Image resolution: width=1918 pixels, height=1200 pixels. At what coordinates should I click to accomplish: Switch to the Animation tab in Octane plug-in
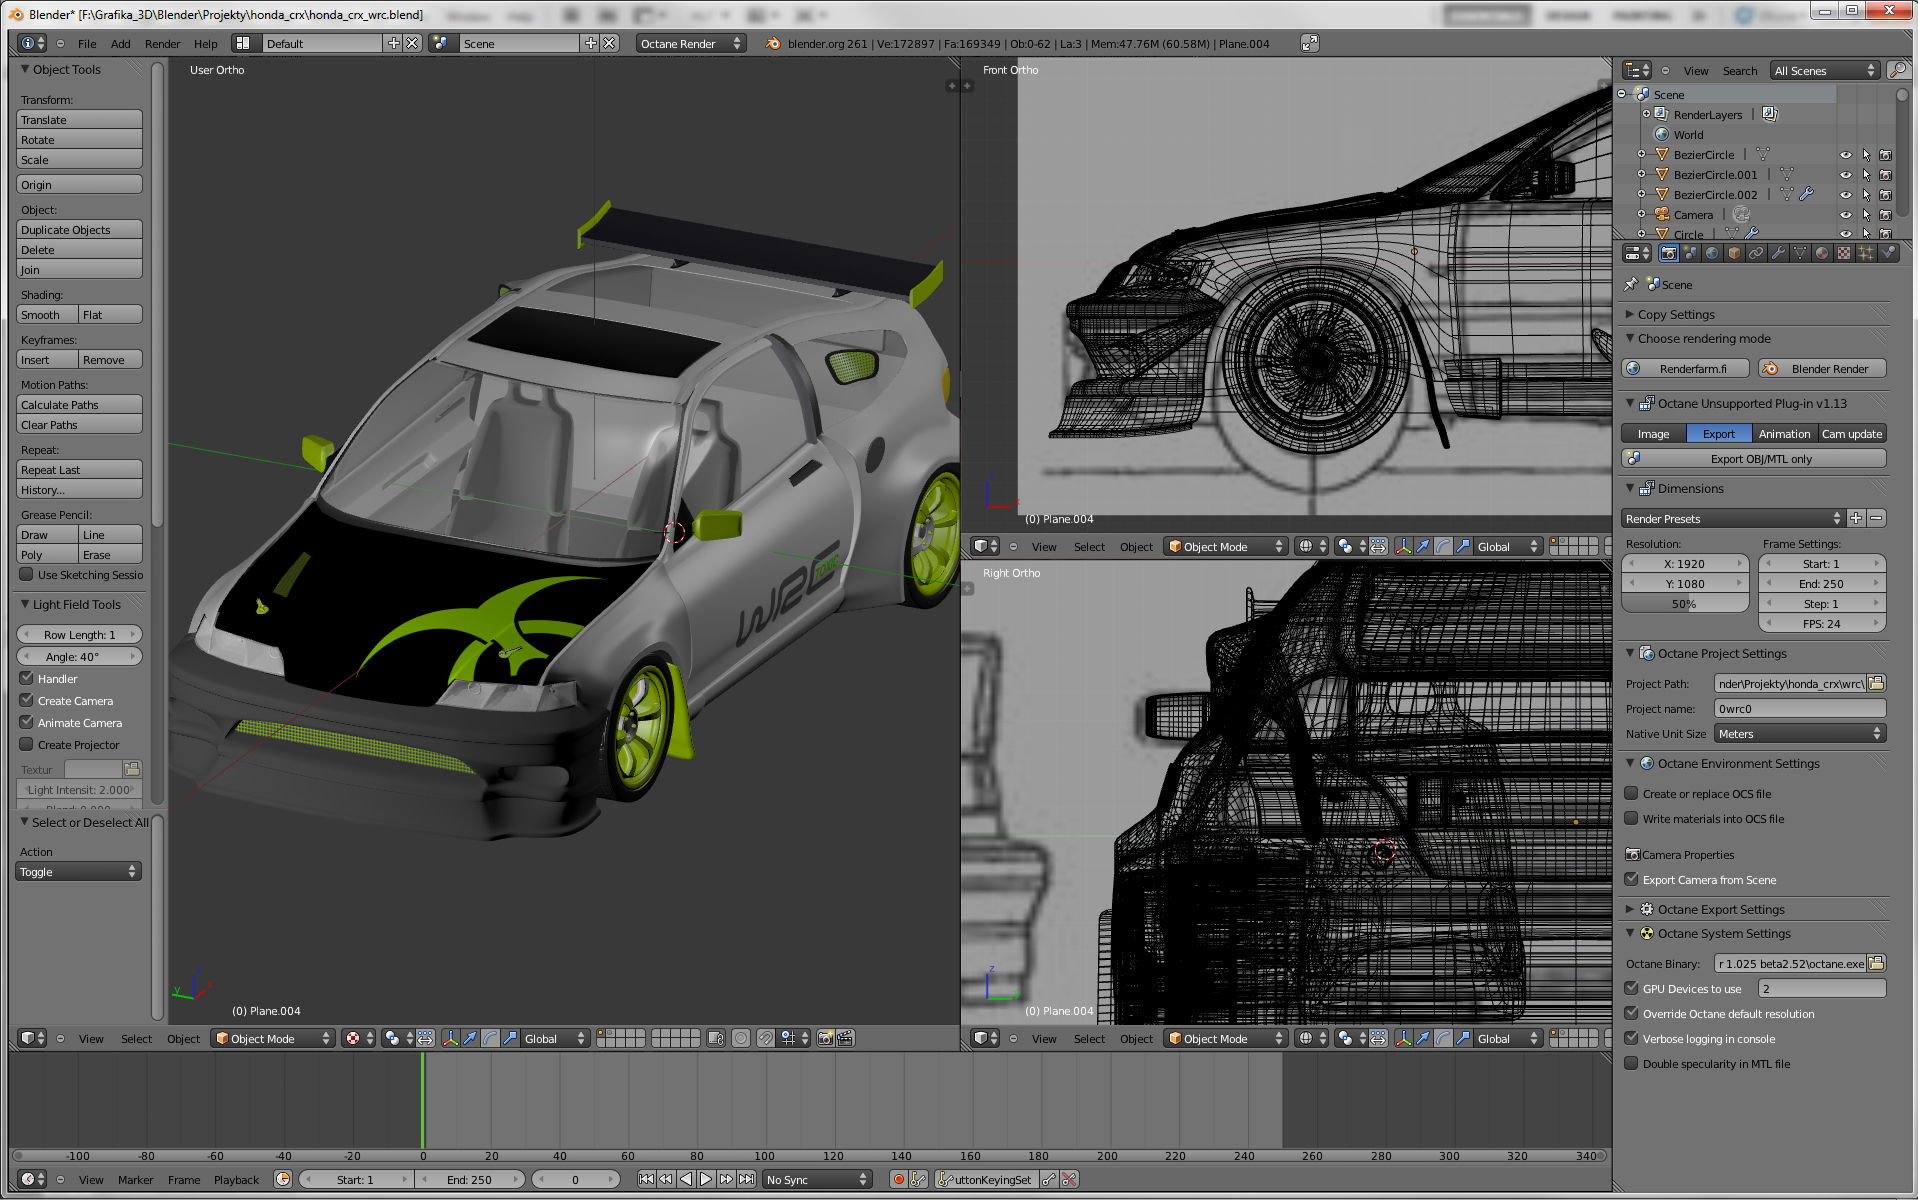1784,434
